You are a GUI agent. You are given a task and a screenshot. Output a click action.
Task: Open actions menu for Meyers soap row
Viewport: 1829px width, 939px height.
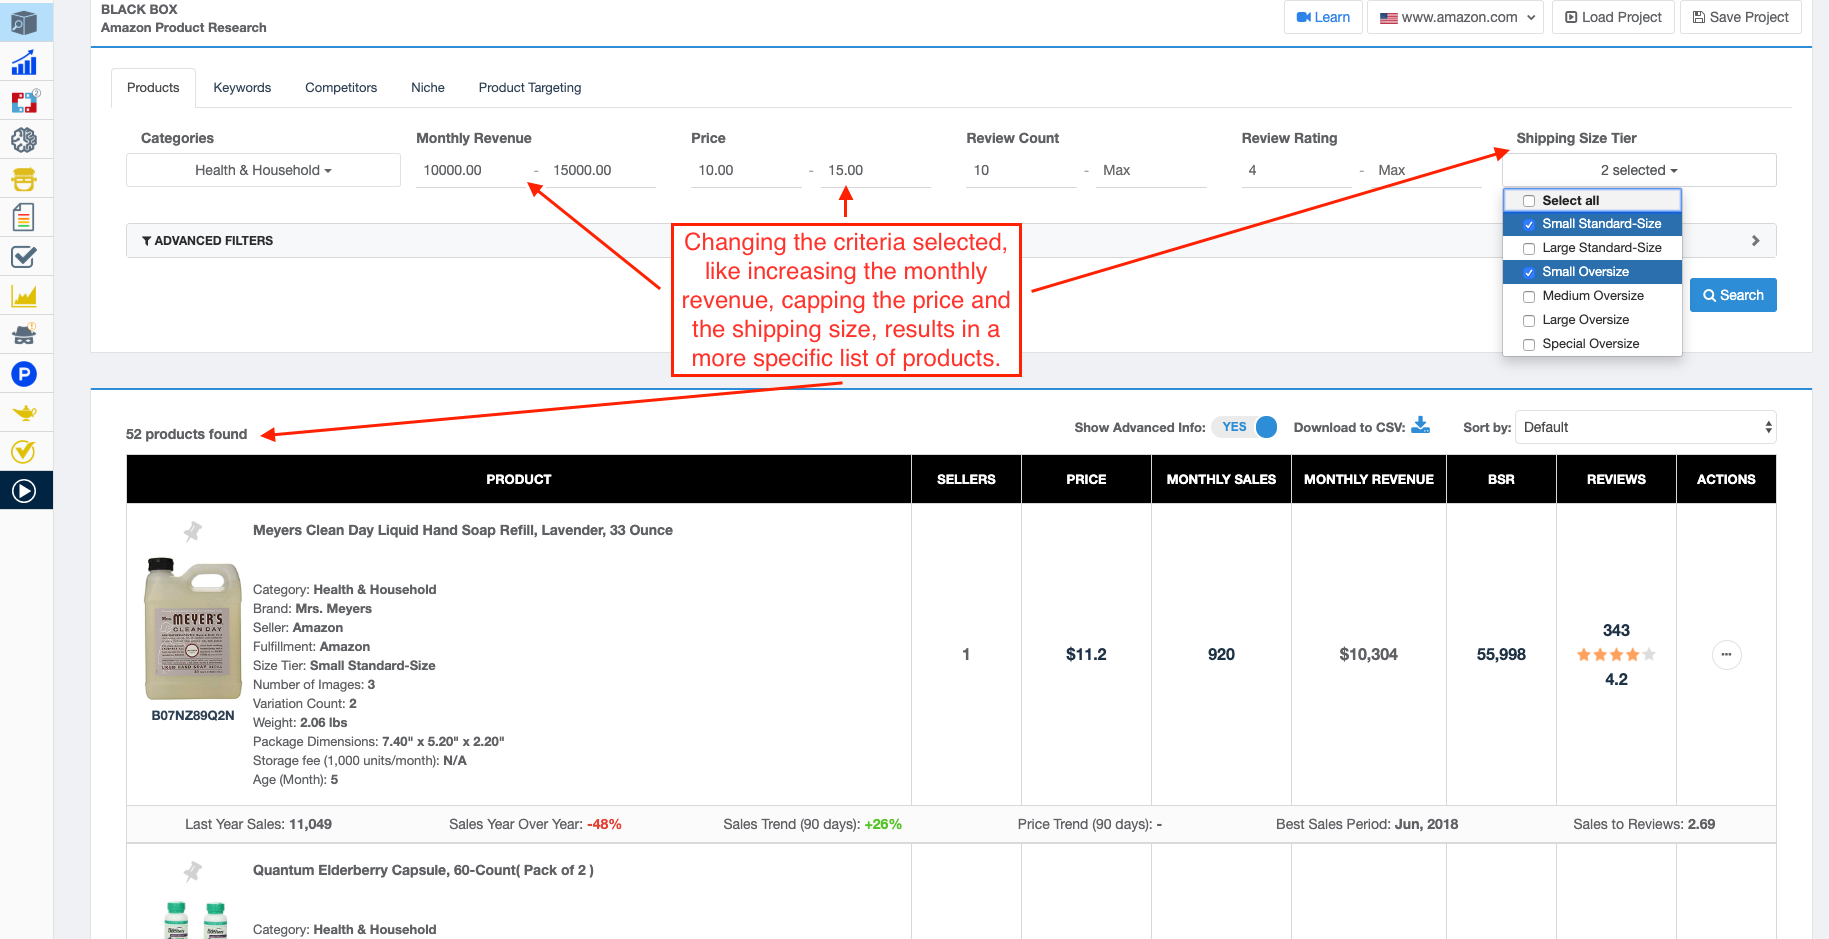click(1726, 654)
